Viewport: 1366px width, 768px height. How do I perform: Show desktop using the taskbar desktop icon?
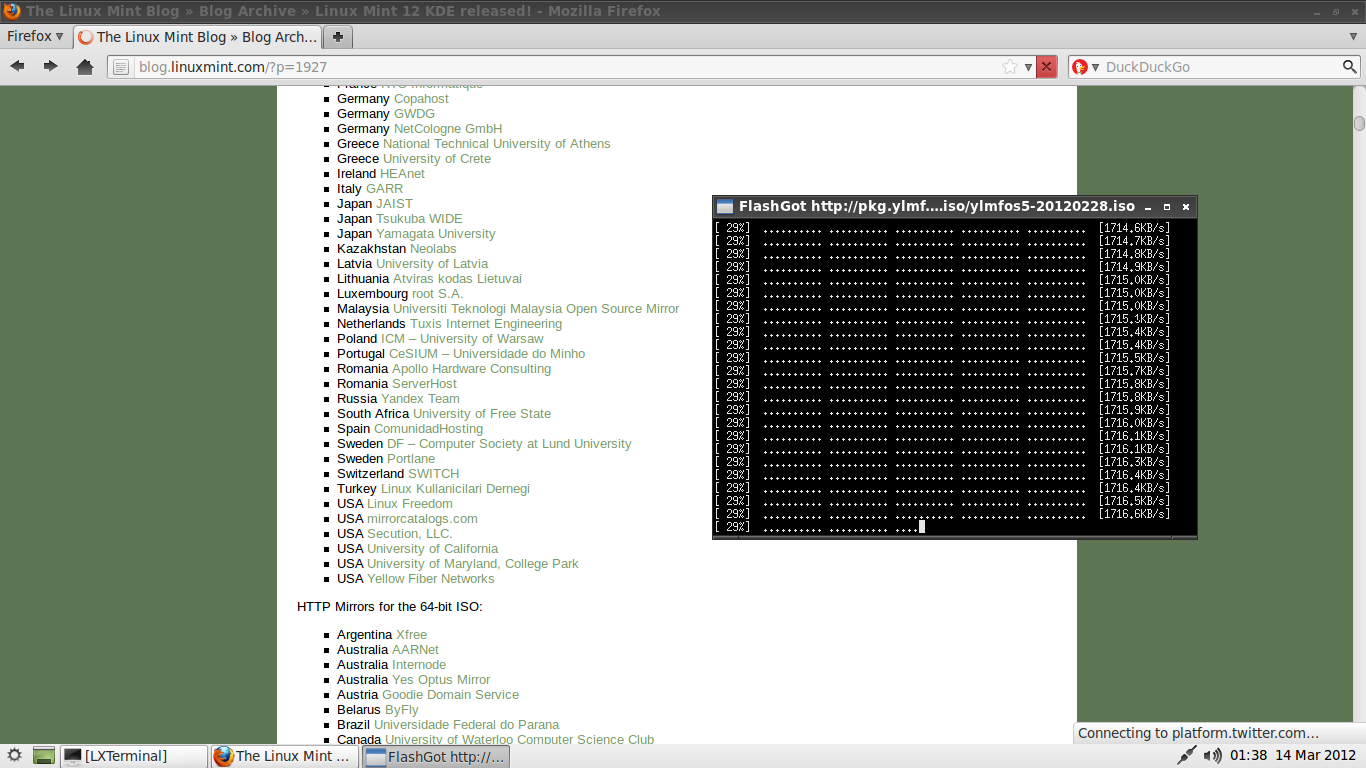pyautogui.click(x=43, y=756)
